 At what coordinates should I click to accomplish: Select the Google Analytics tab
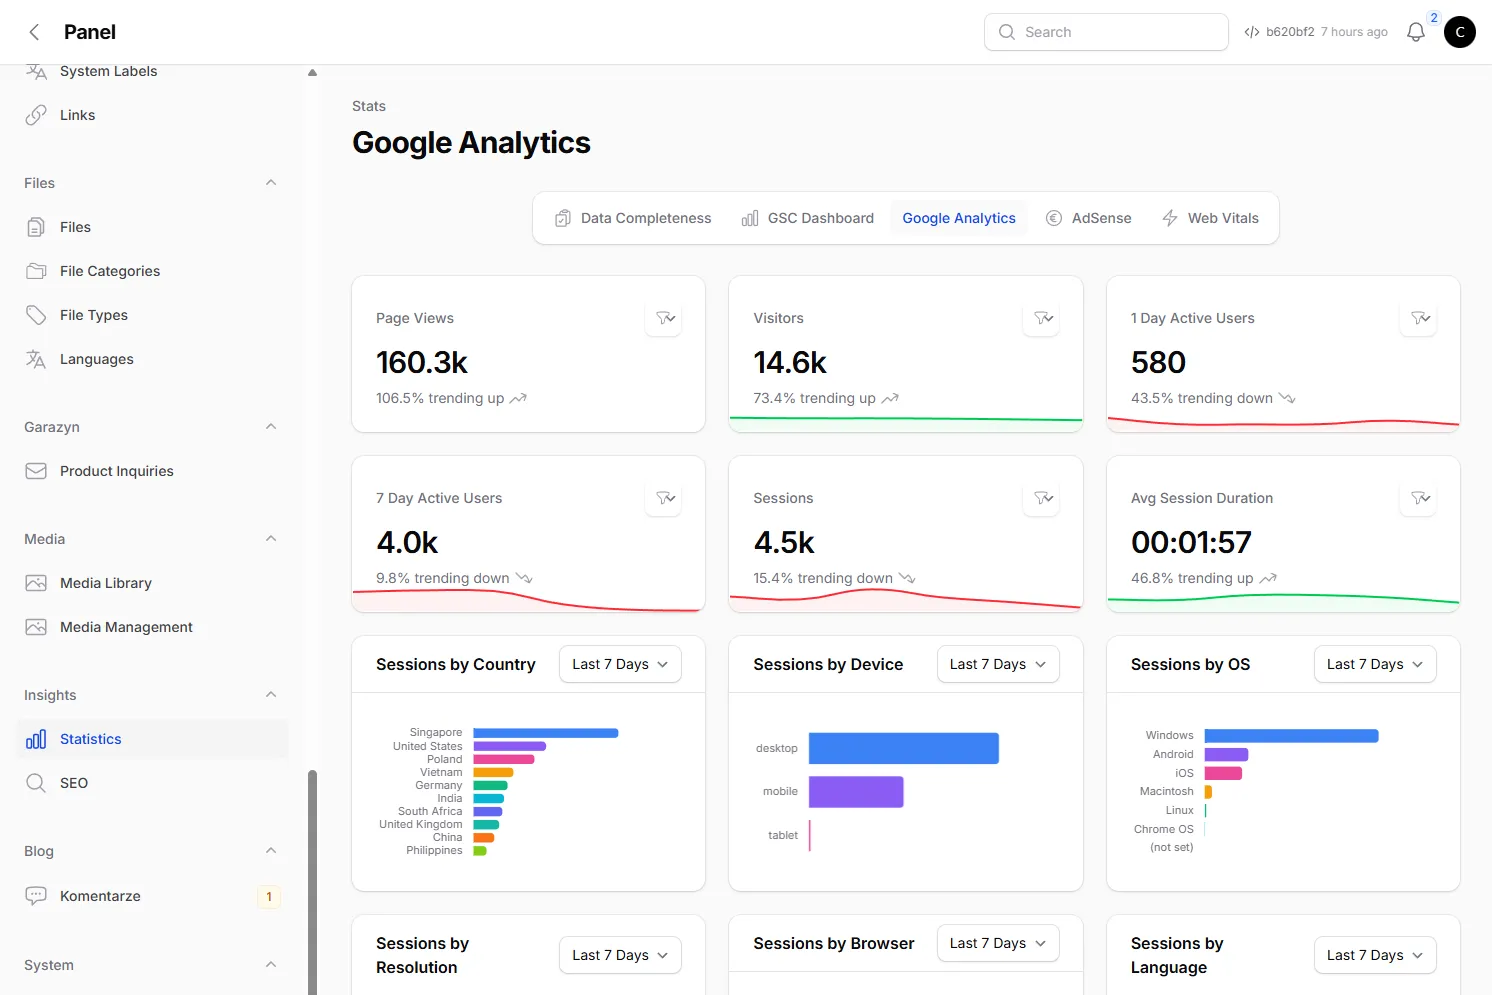(x=959, y=218)
